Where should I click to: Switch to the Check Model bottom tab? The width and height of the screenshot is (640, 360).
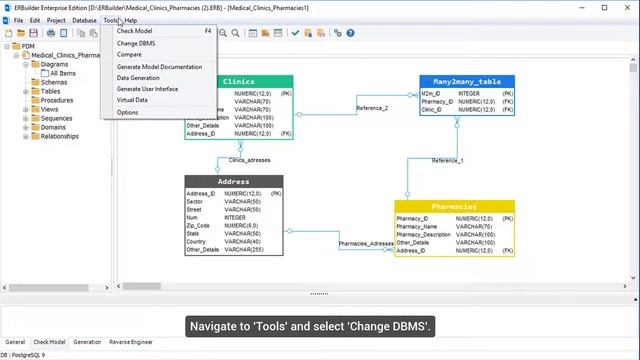[x=49, y=342]
